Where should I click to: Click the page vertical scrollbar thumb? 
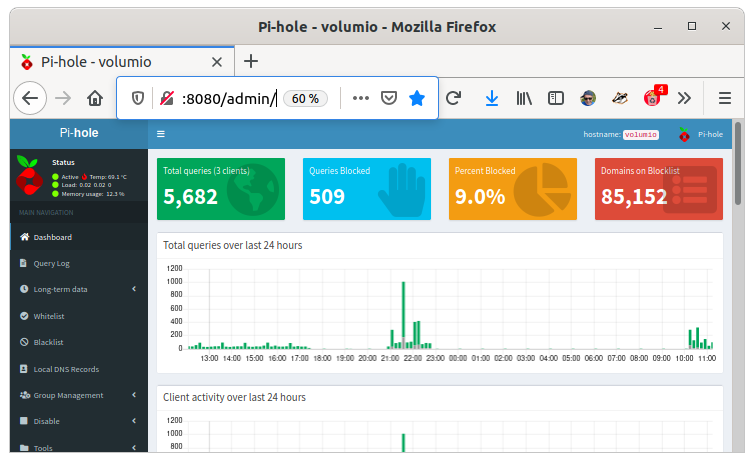tap(738, 163)
